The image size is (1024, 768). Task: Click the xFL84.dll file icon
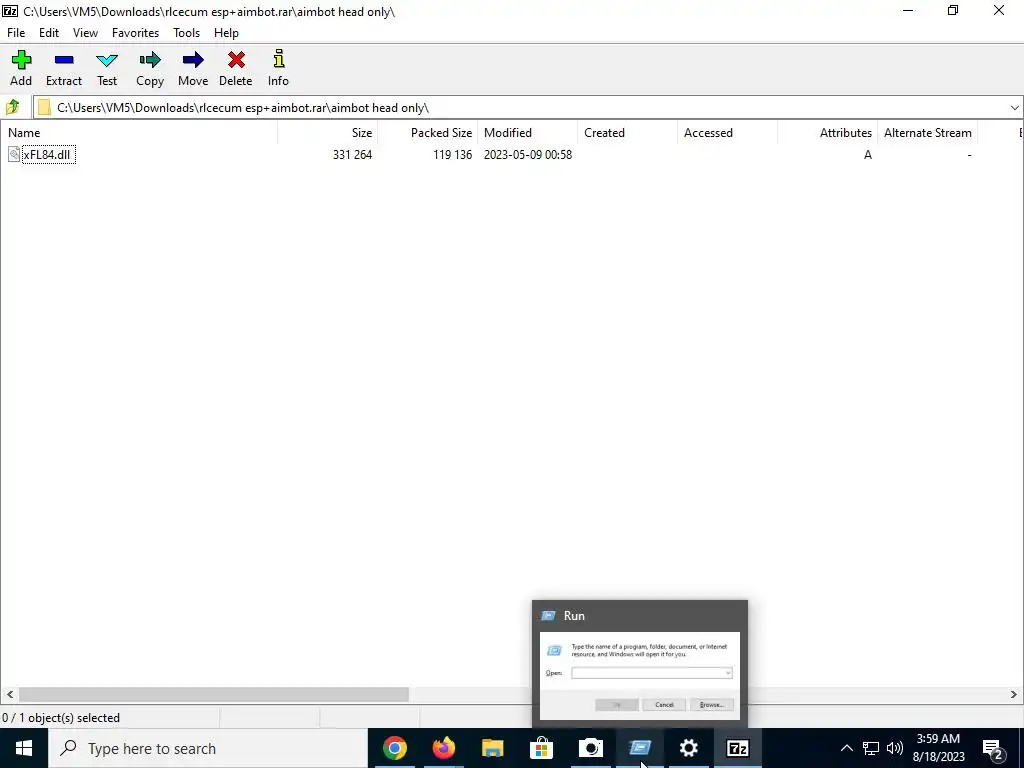tap(14, 155)
